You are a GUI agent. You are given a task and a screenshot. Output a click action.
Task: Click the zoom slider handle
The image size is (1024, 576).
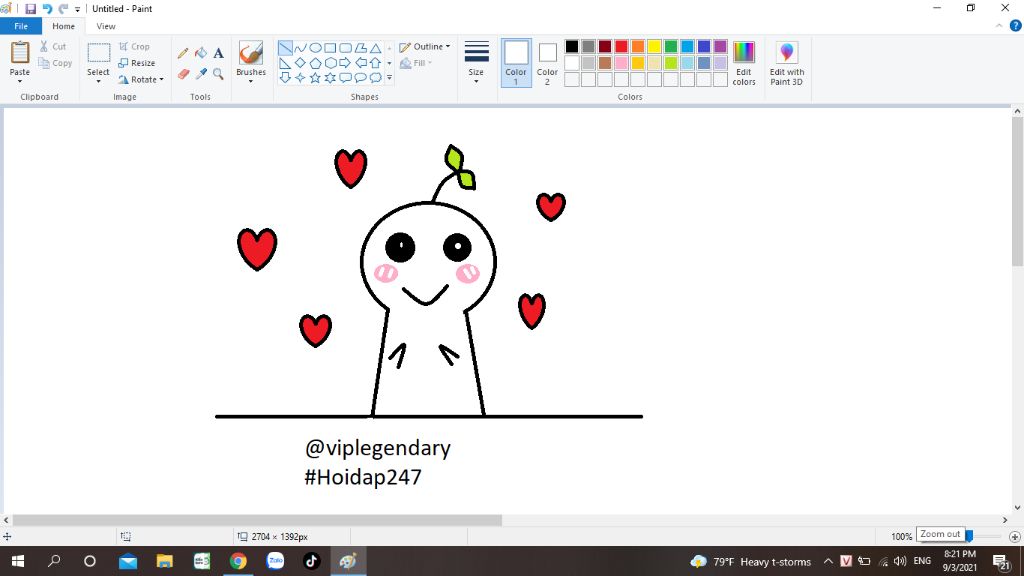[x=969, y=536]
